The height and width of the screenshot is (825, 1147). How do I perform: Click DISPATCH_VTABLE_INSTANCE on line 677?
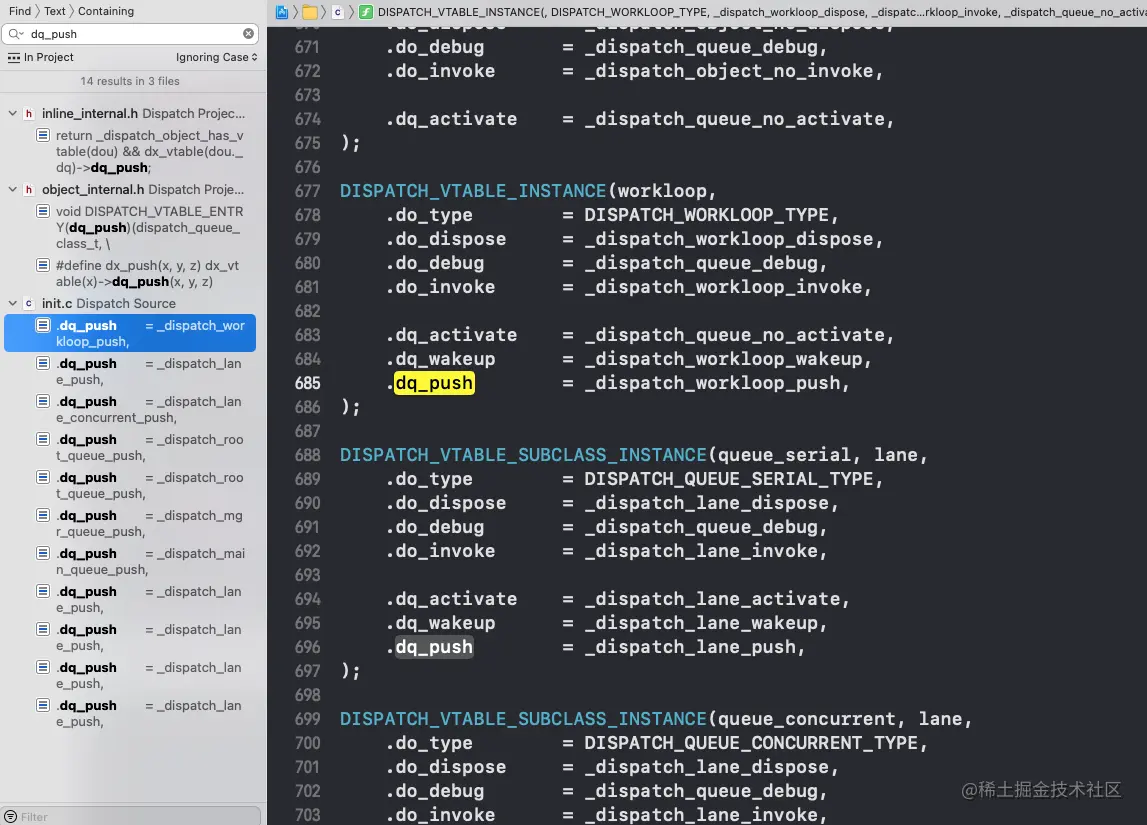(x=473, y=191)
